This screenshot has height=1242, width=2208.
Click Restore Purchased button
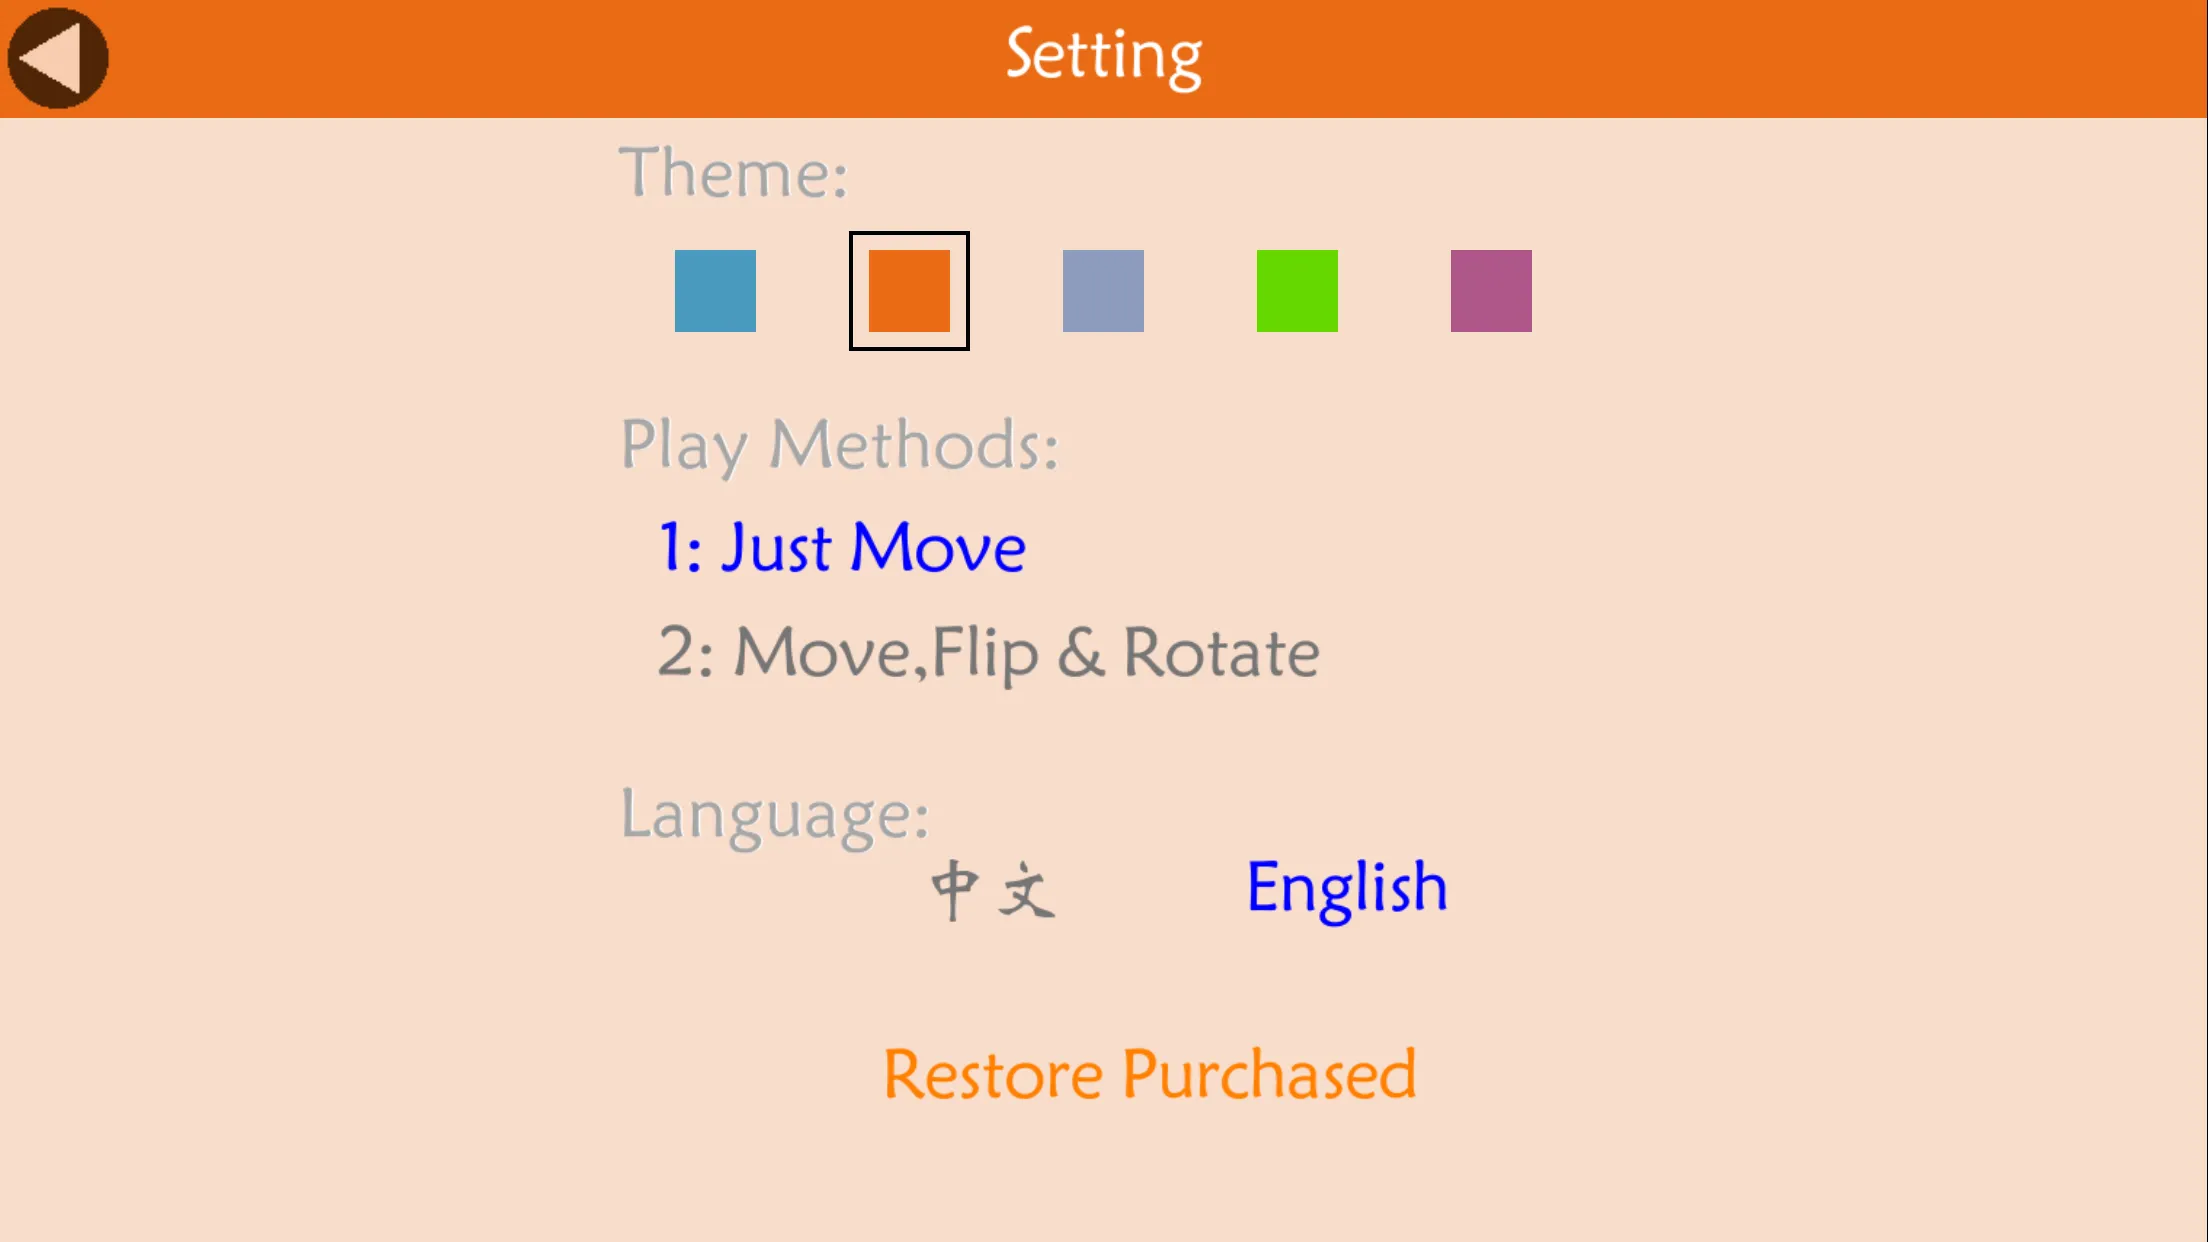[1149, 1074]
